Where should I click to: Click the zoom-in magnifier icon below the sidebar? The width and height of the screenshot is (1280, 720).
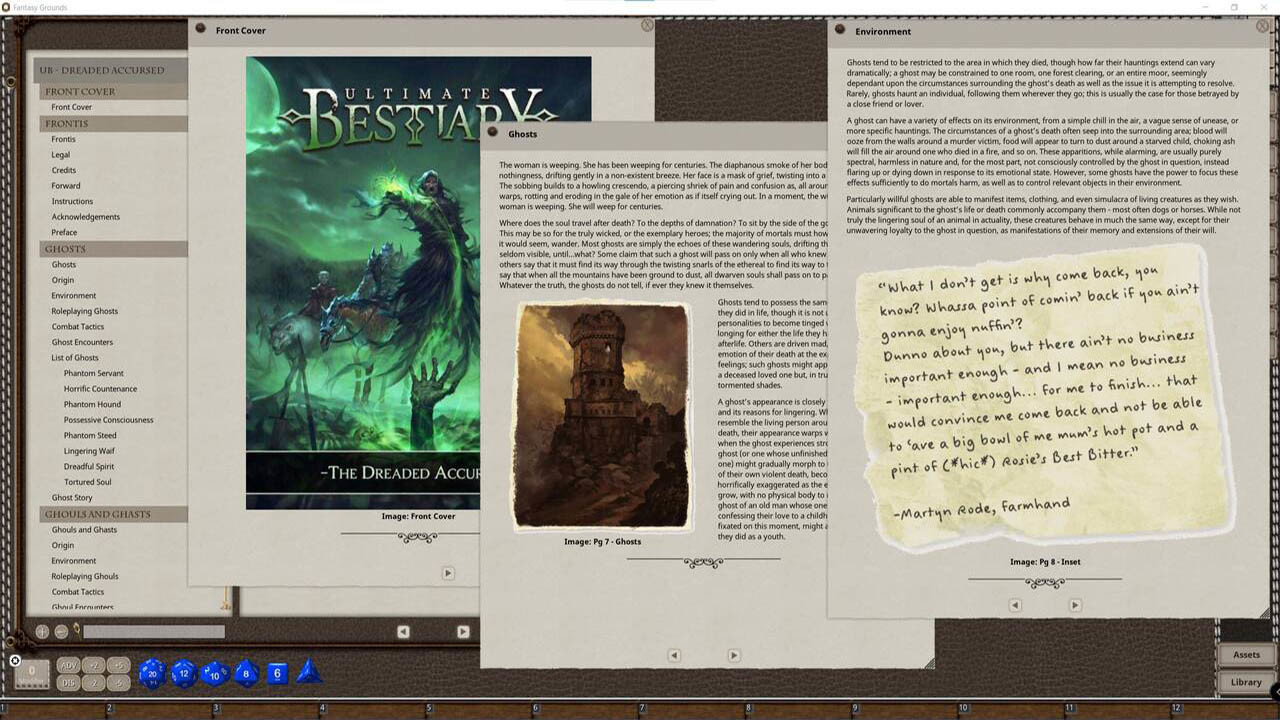coord(43,630)
